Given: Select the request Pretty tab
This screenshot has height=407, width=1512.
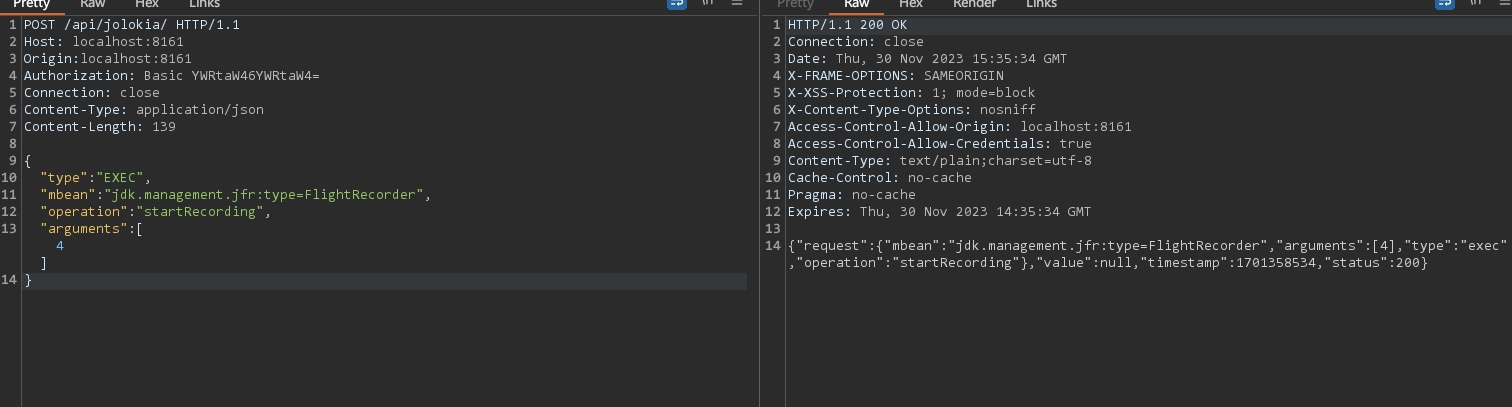Looking at the screenshot, I should click(31, 4).
